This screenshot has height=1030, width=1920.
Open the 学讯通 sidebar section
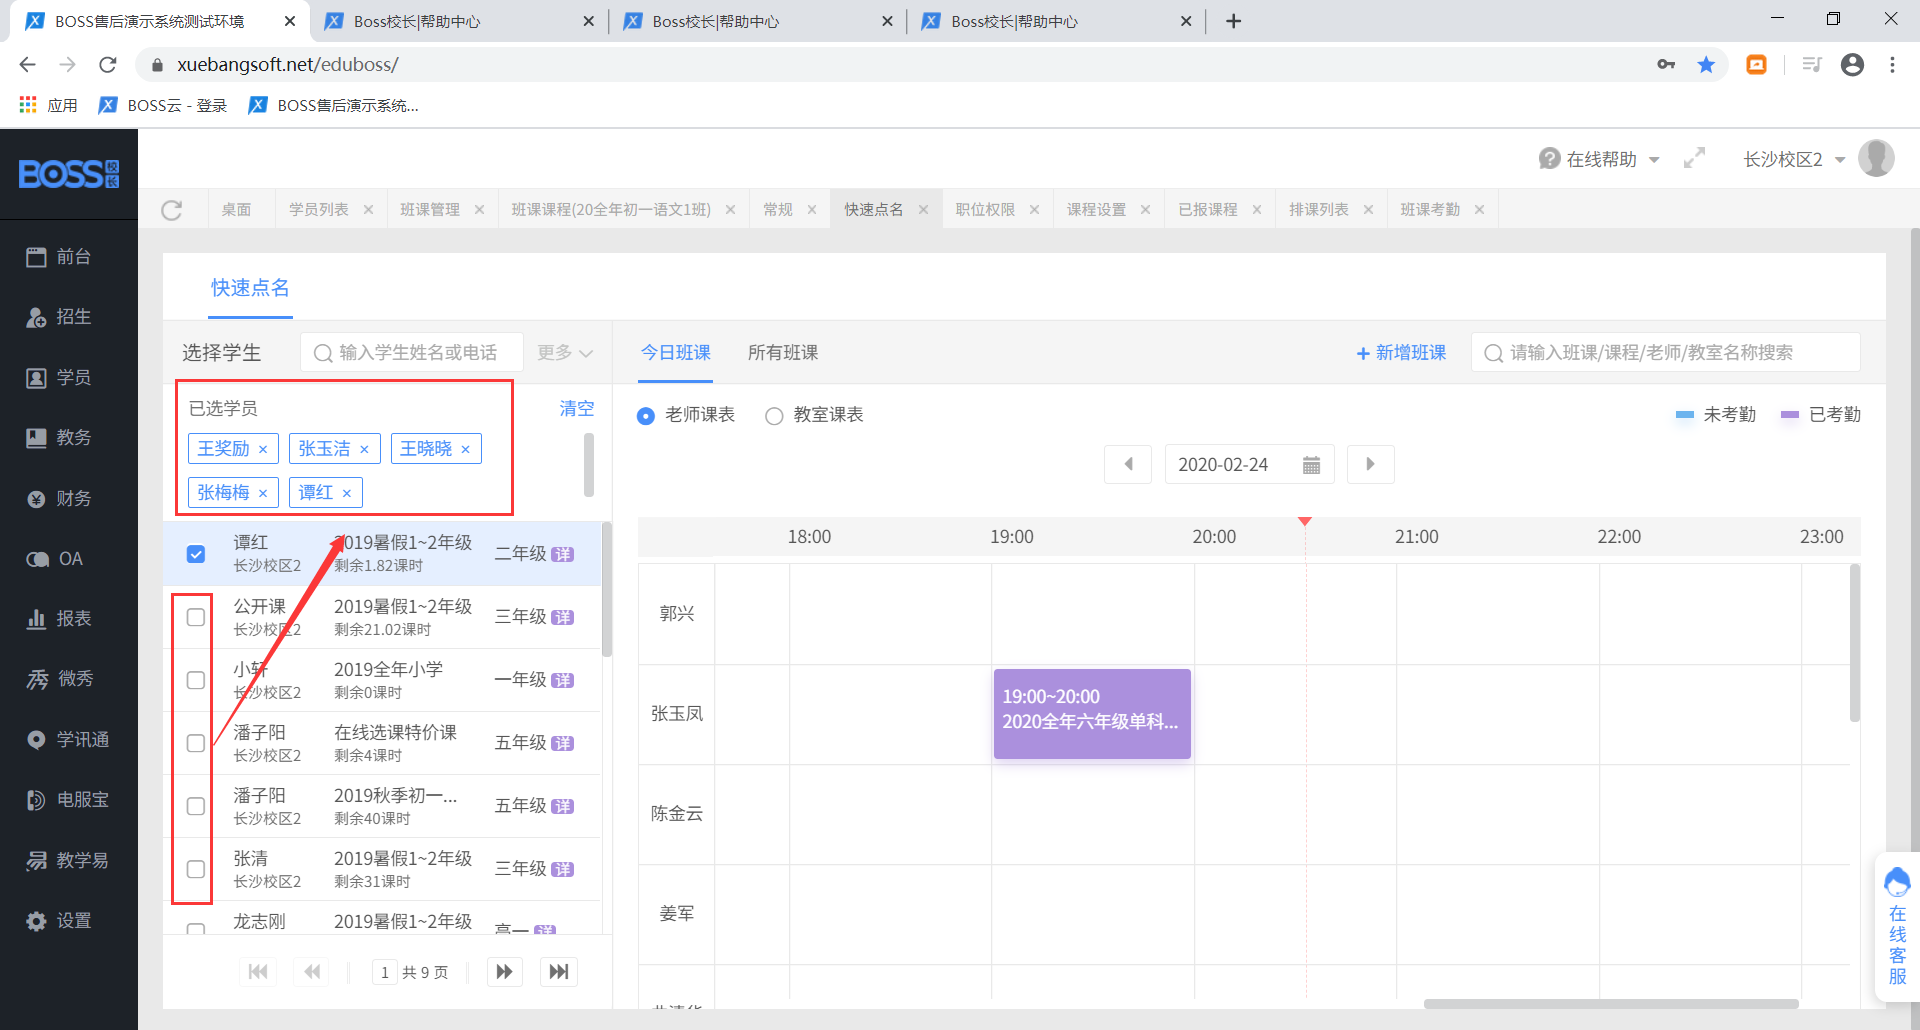point(68,740)
